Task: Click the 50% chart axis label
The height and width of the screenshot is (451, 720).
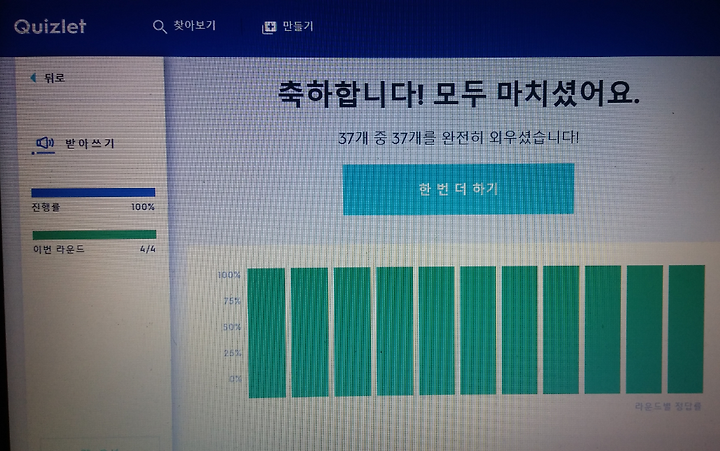Action: pyautogui.click(x=232, y=327)
